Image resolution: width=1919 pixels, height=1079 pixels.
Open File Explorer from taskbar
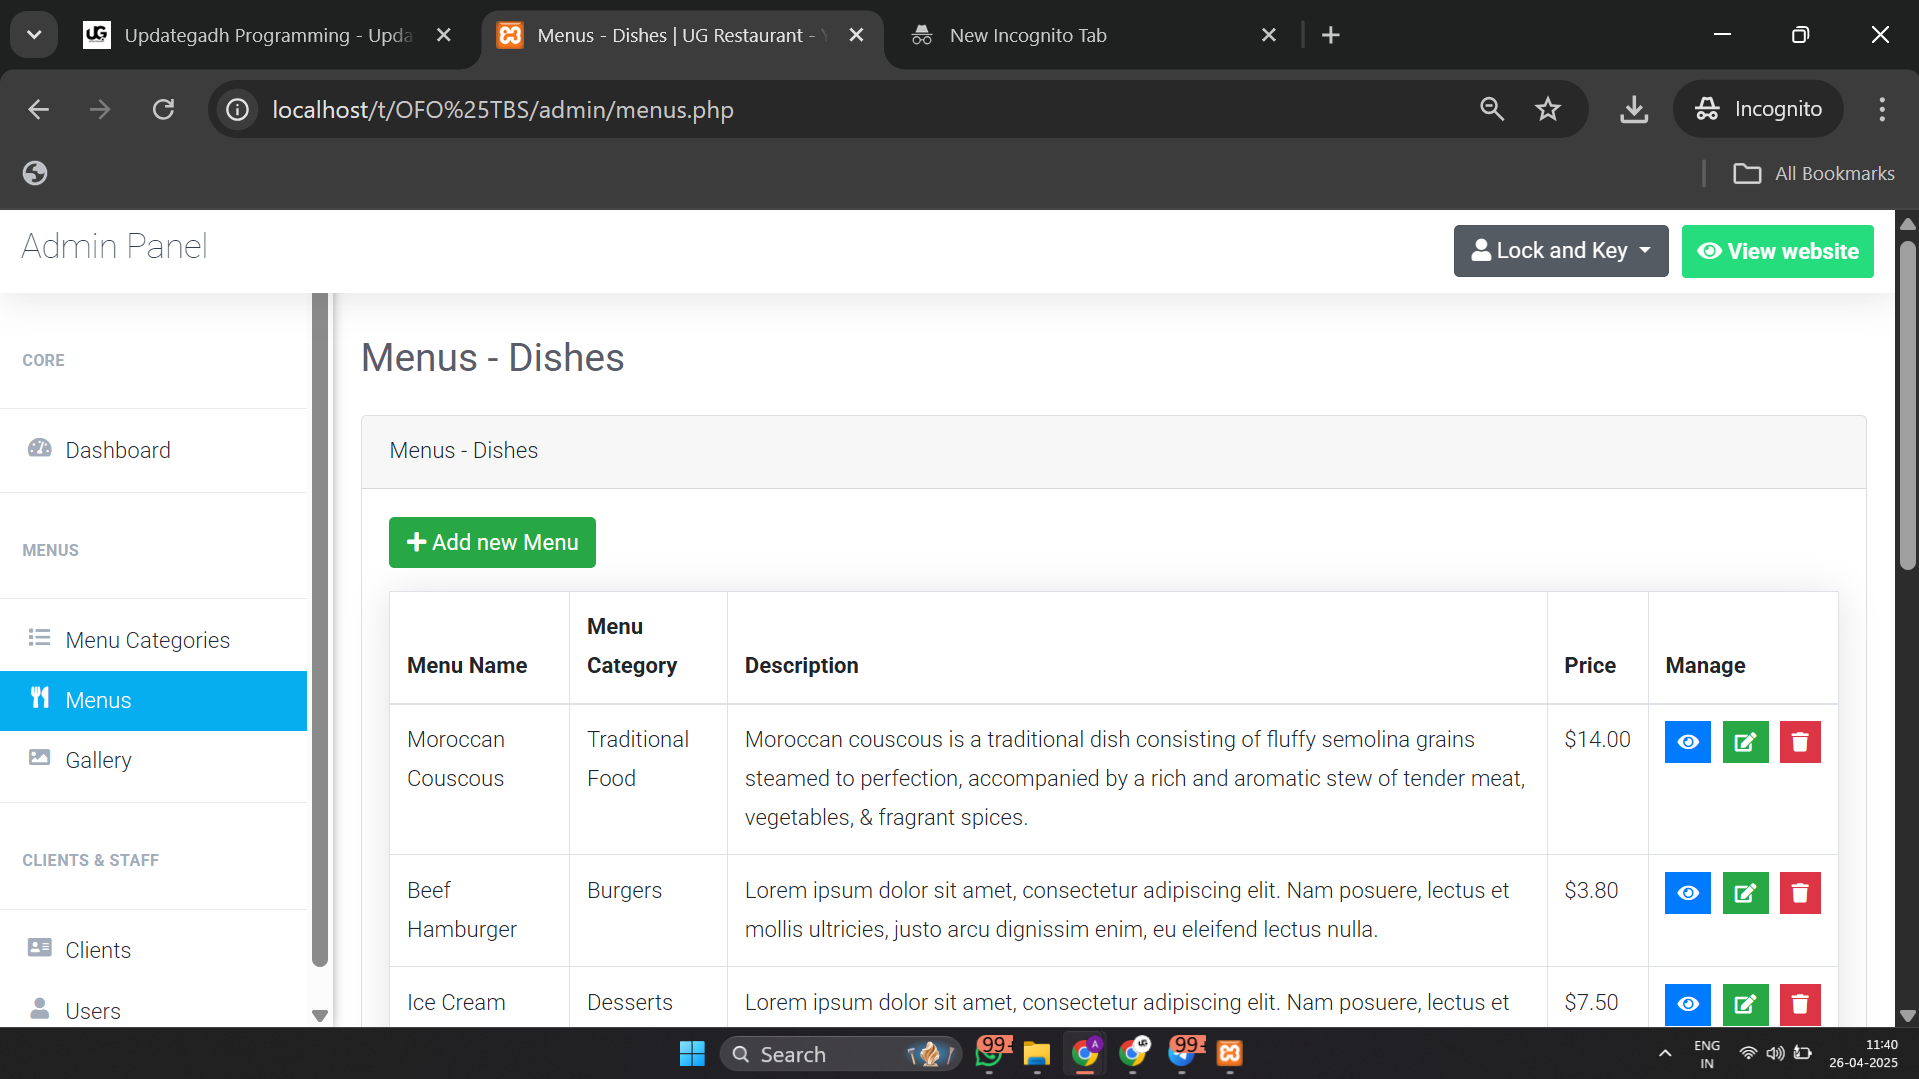click(x=1037, y=1054)
